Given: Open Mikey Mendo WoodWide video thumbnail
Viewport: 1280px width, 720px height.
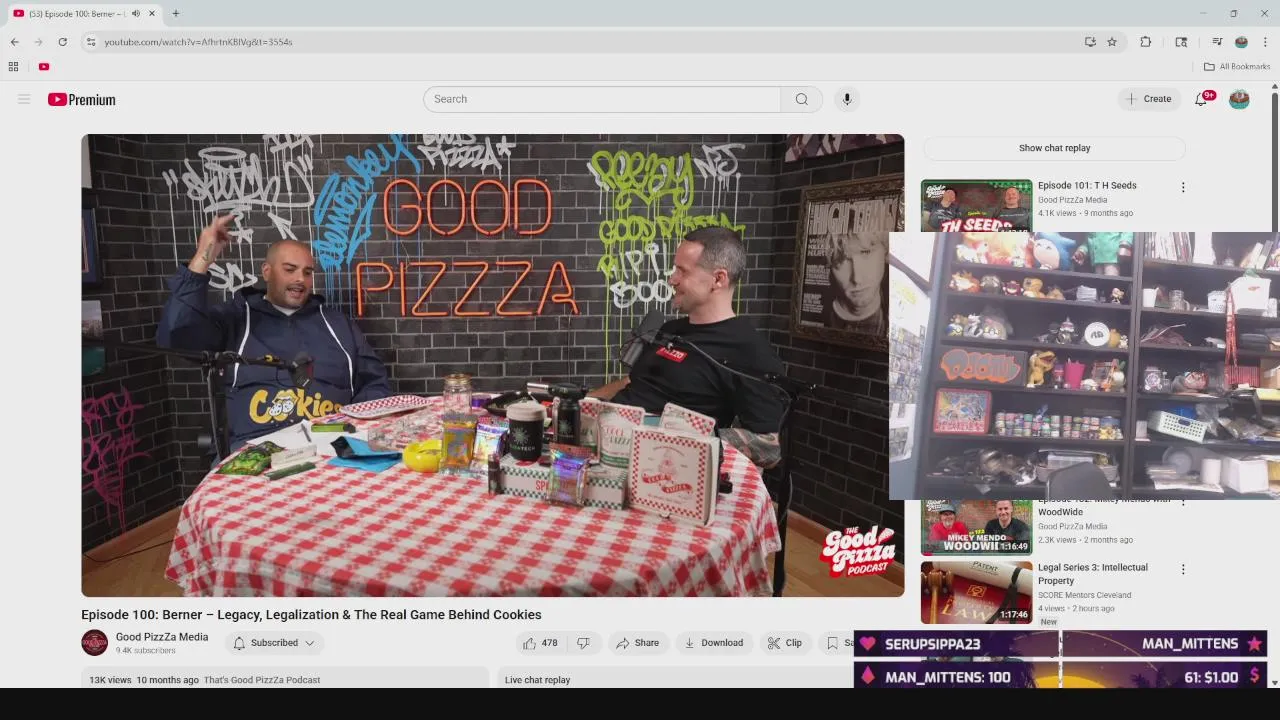Looking at the screenshot, I should tap(976, 527).
